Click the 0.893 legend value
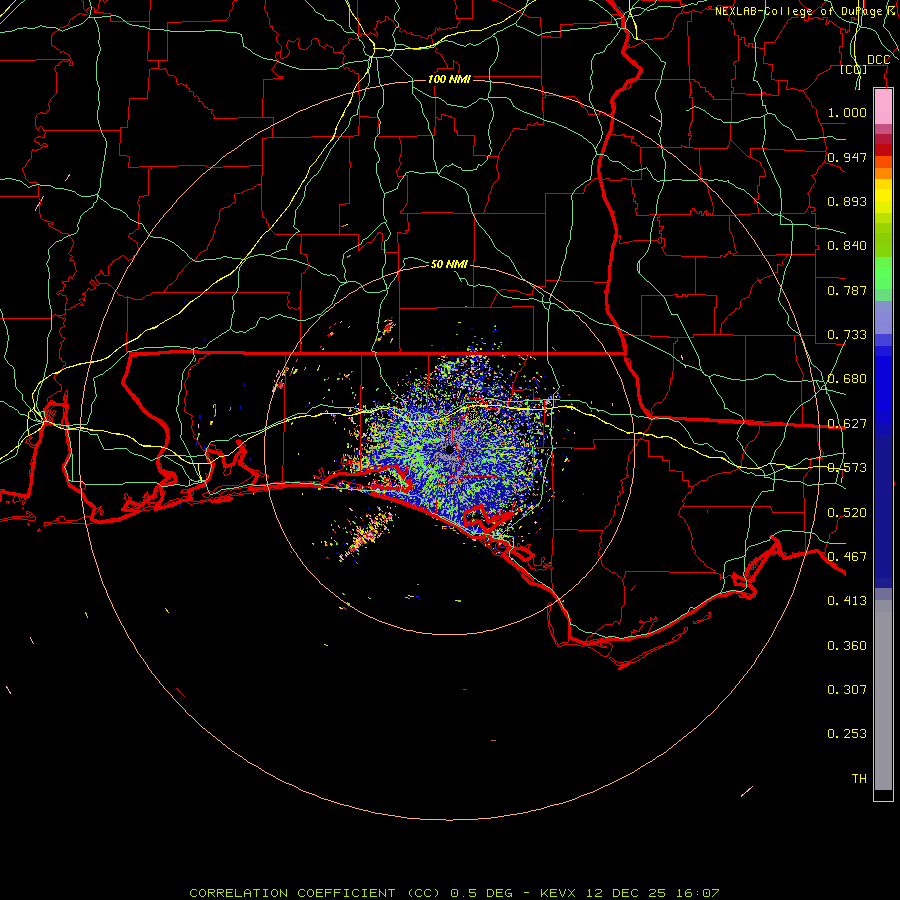This screenshot has height=900, width=900. (847, 201)
